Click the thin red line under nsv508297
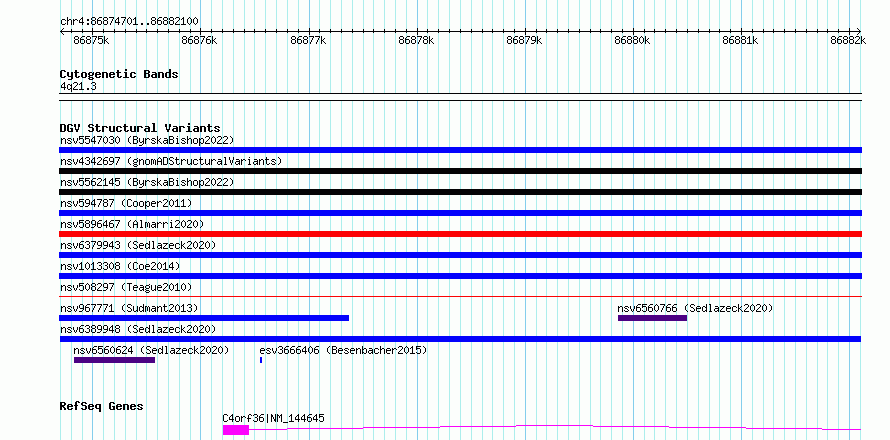Image resolution: width=890 pixels, height=440 pixels. tap(460, 296)
